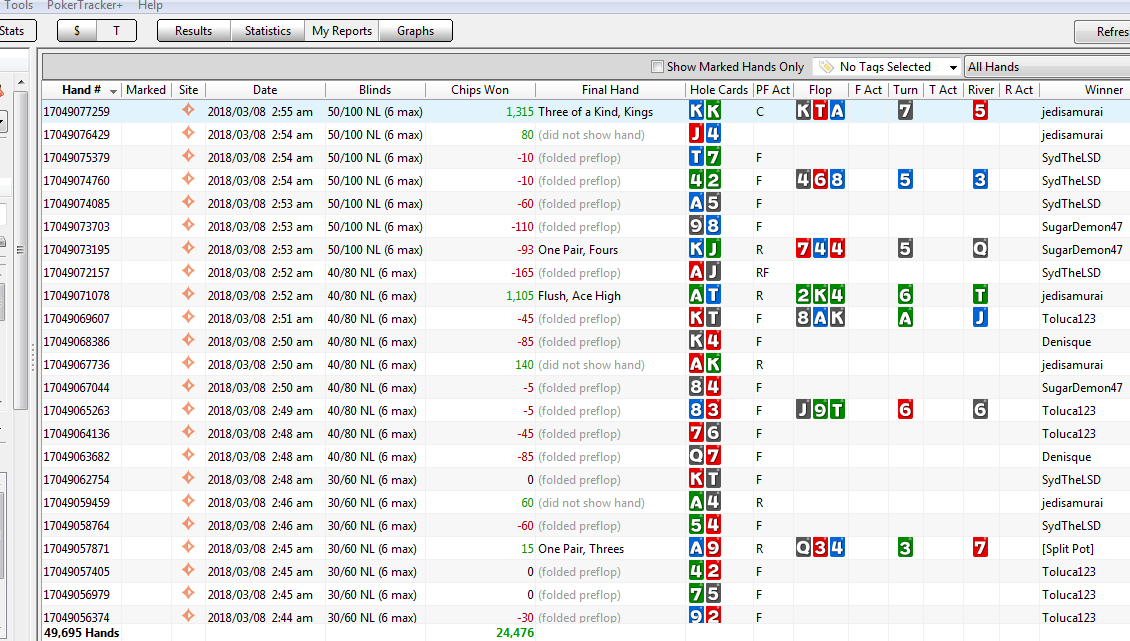
Task: Click the Q river card, One Pair Fours row
Action: tap(980, 249)
